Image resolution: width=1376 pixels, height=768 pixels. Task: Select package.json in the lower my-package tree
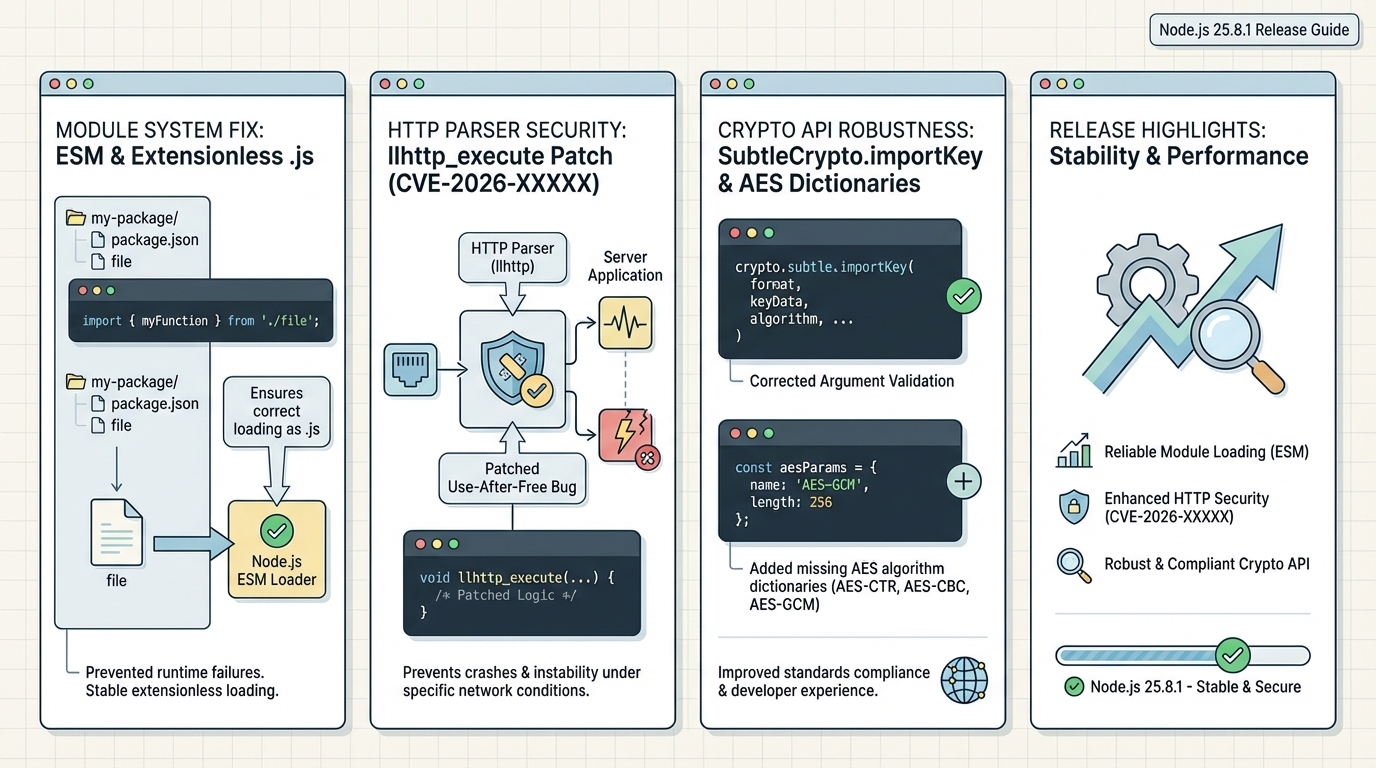click(154, 404)
